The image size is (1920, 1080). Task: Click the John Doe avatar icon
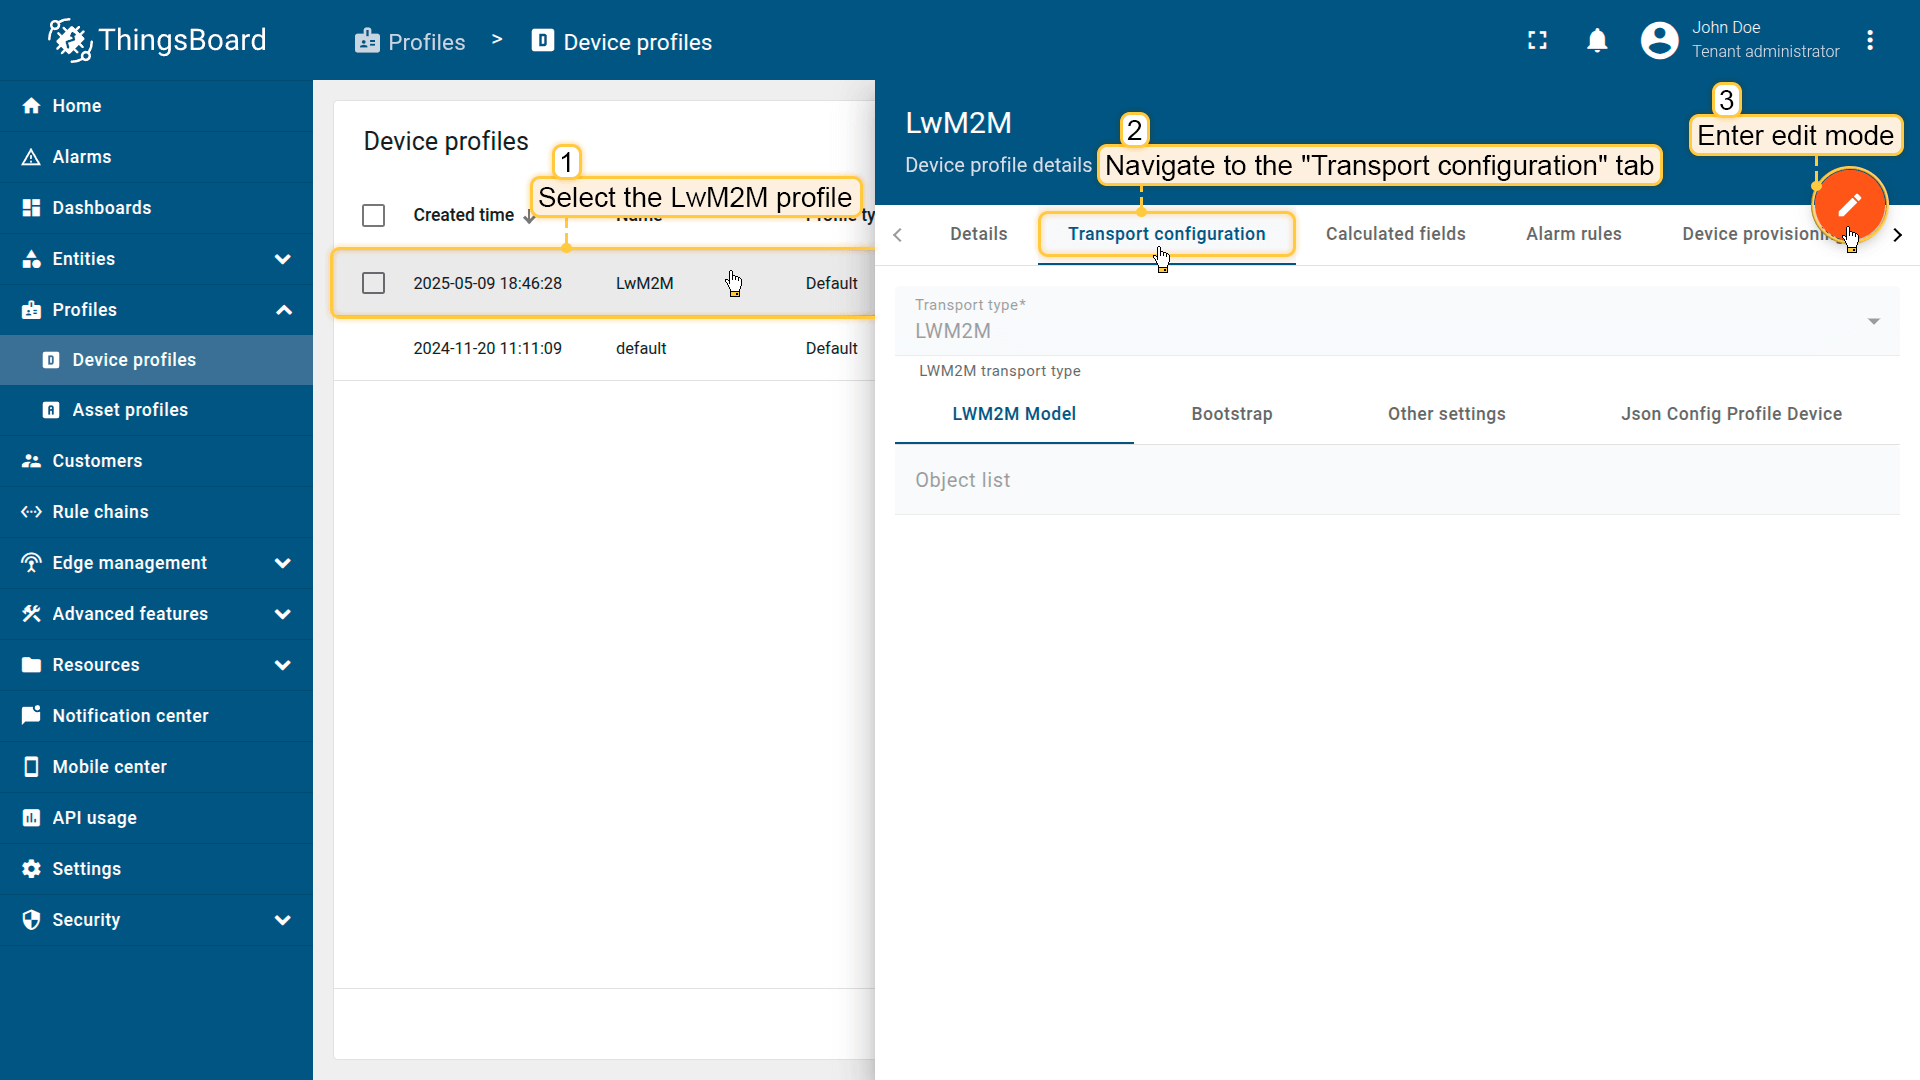click(1659, 41)
